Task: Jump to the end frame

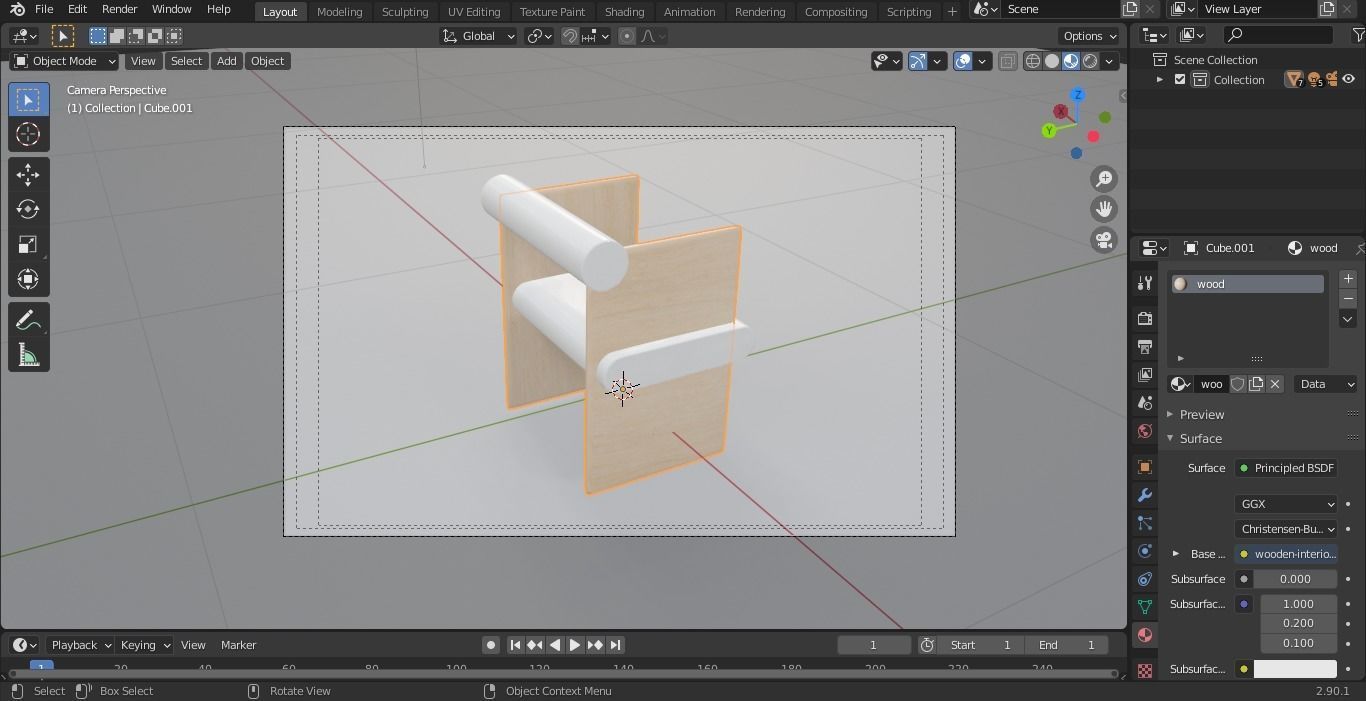Action: coord(615,645)
